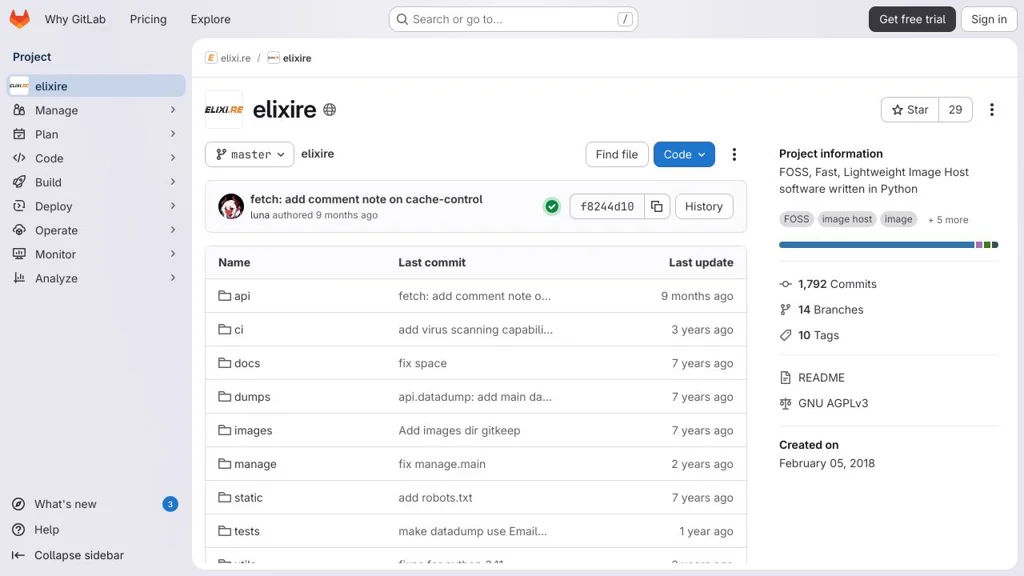Click the elixire project logo image

(x=223, y=110)
